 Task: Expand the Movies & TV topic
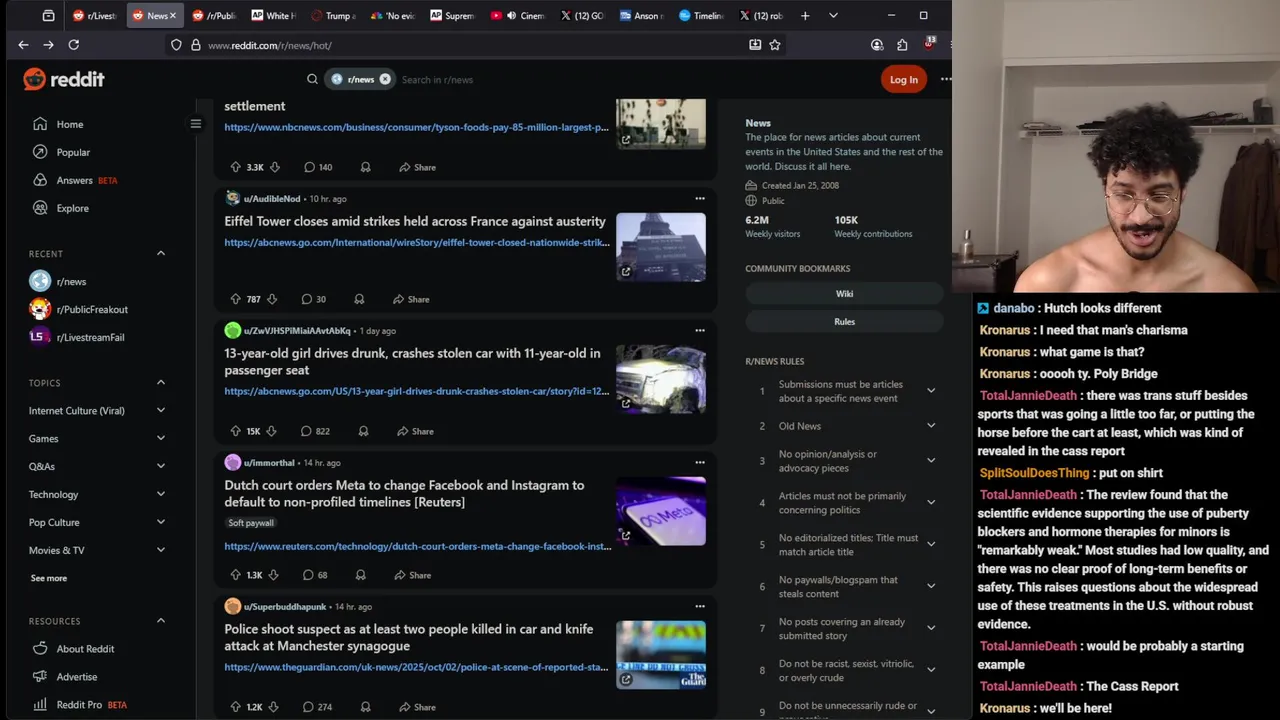161,550
